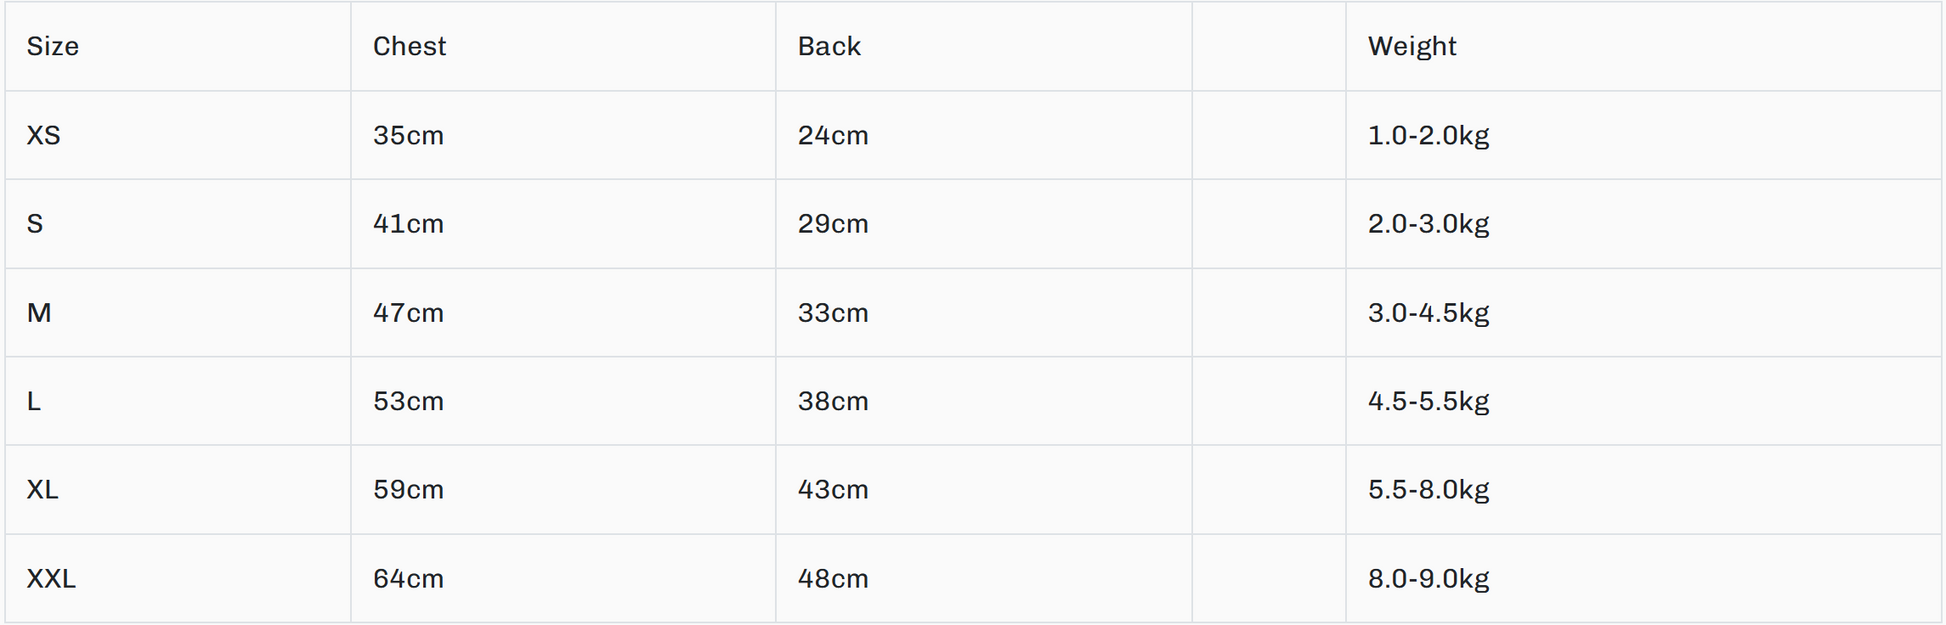Image resolution: width=1946 pixels, height=625 pixels.
Task: Select the 43cm back cell
Action: point(833,490)
